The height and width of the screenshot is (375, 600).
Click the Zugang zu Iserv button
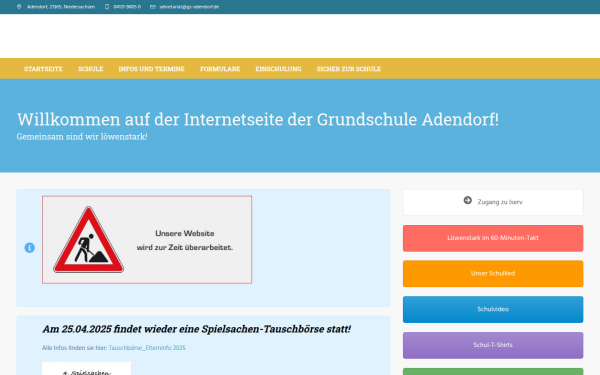(x=493, y=202)
